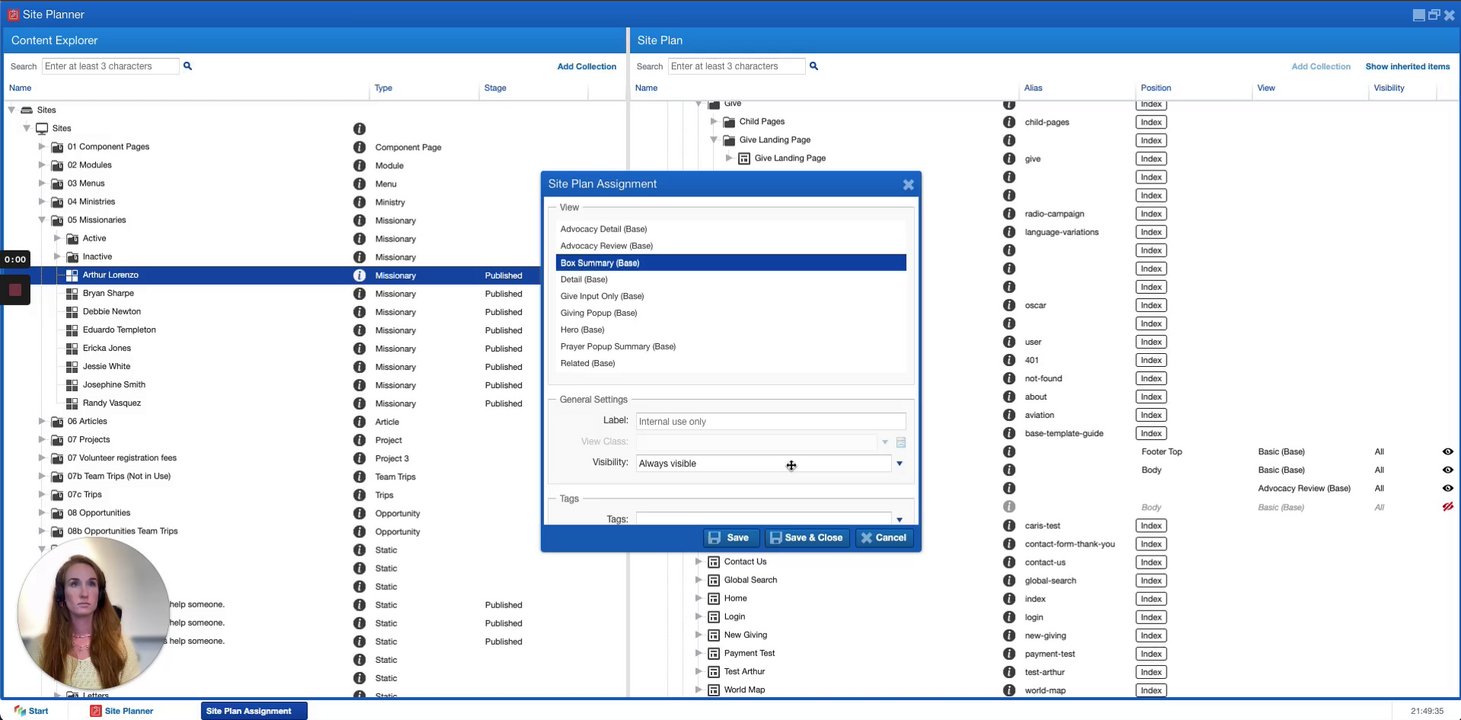
Task: Toggle eye icon on Advocacy Review (Base) row
Action: [x=1447, y=488]
